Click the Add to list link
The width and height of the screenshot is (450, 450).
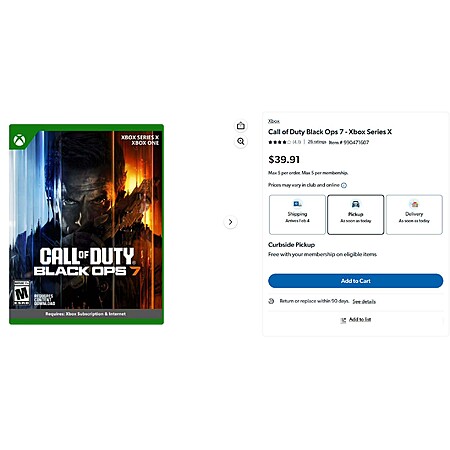click(360, 319)
